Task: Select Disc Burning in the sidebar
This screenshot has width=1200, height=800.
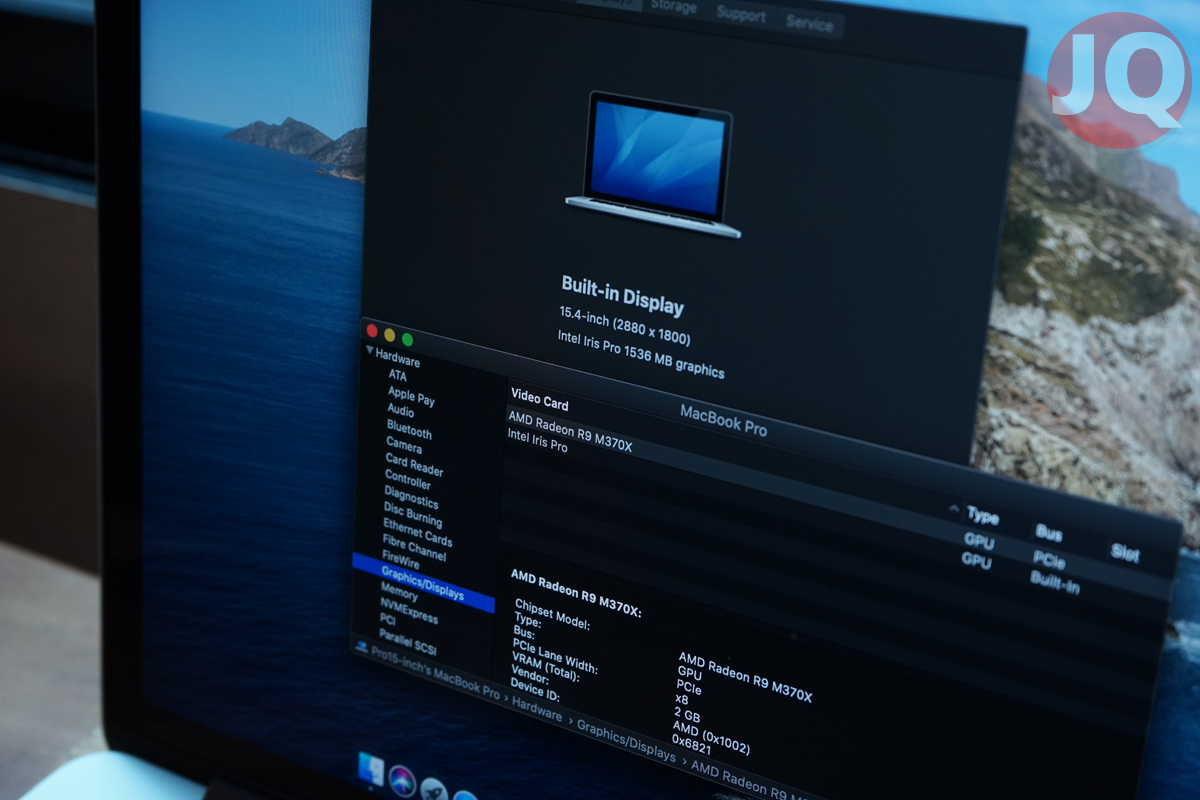Action: (412, 514)
